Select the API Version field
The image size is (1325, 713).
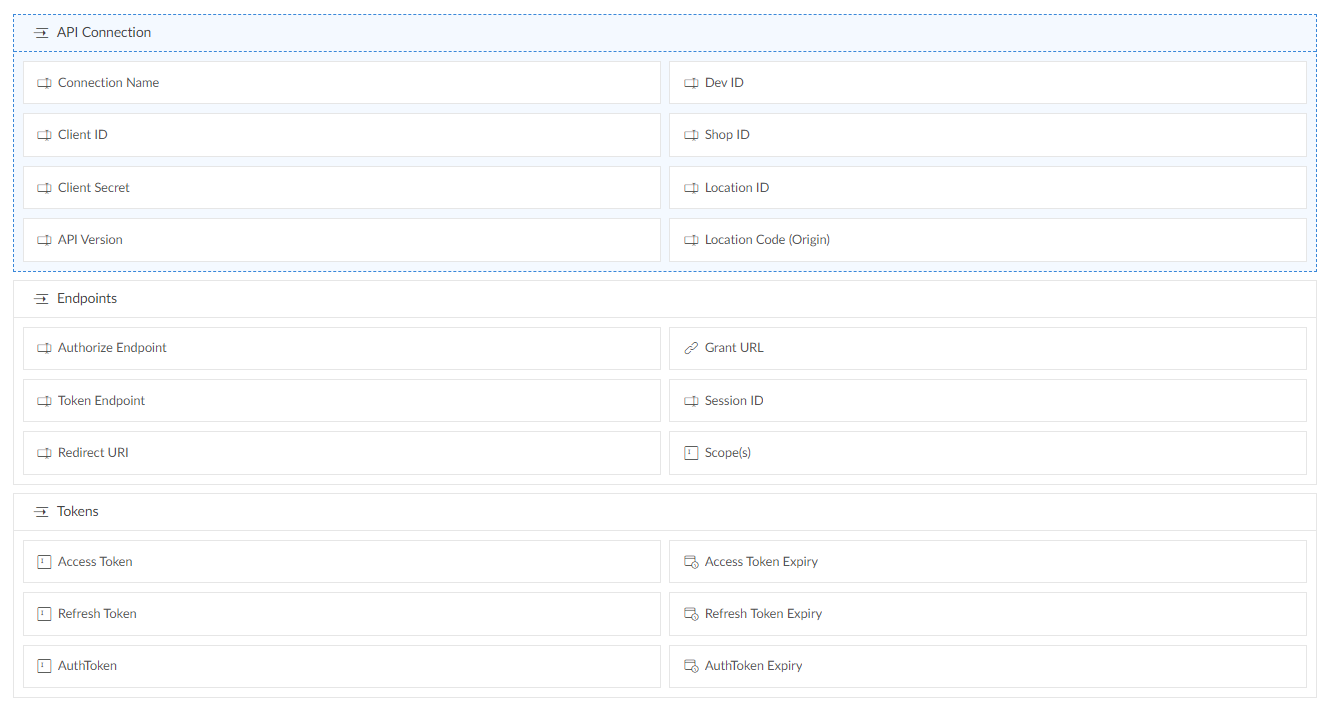click(x=341, y=240)
